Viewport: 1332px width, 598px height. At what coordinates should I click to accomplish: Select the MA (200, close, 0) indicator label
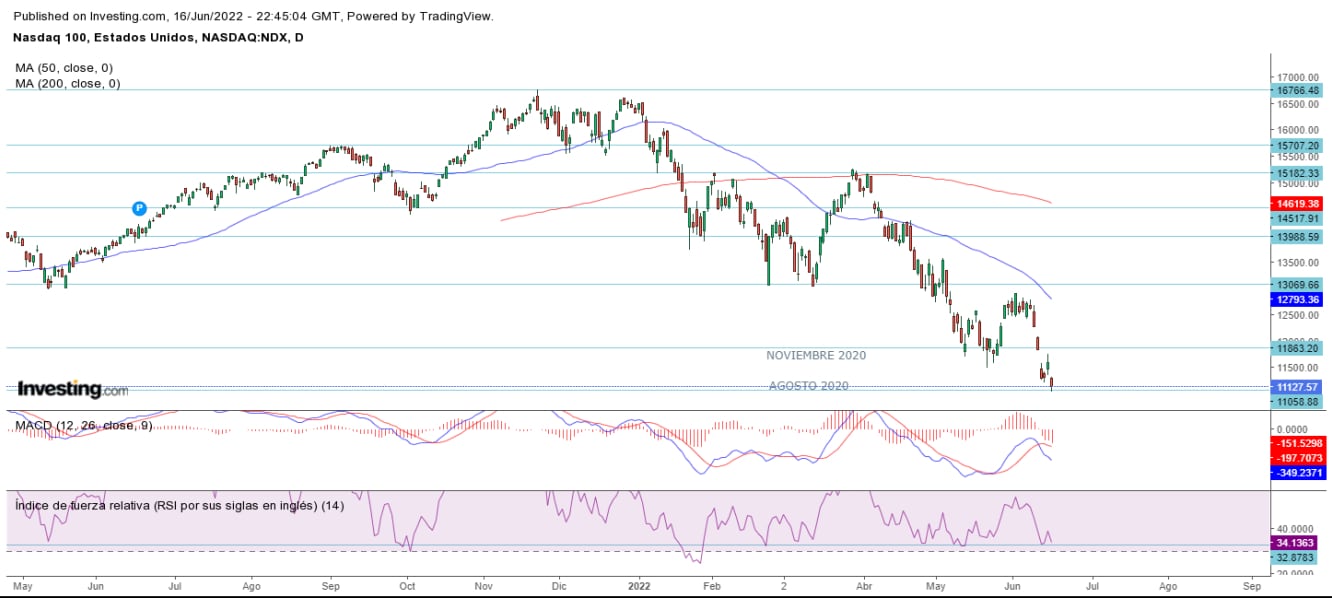coord(68,84)
